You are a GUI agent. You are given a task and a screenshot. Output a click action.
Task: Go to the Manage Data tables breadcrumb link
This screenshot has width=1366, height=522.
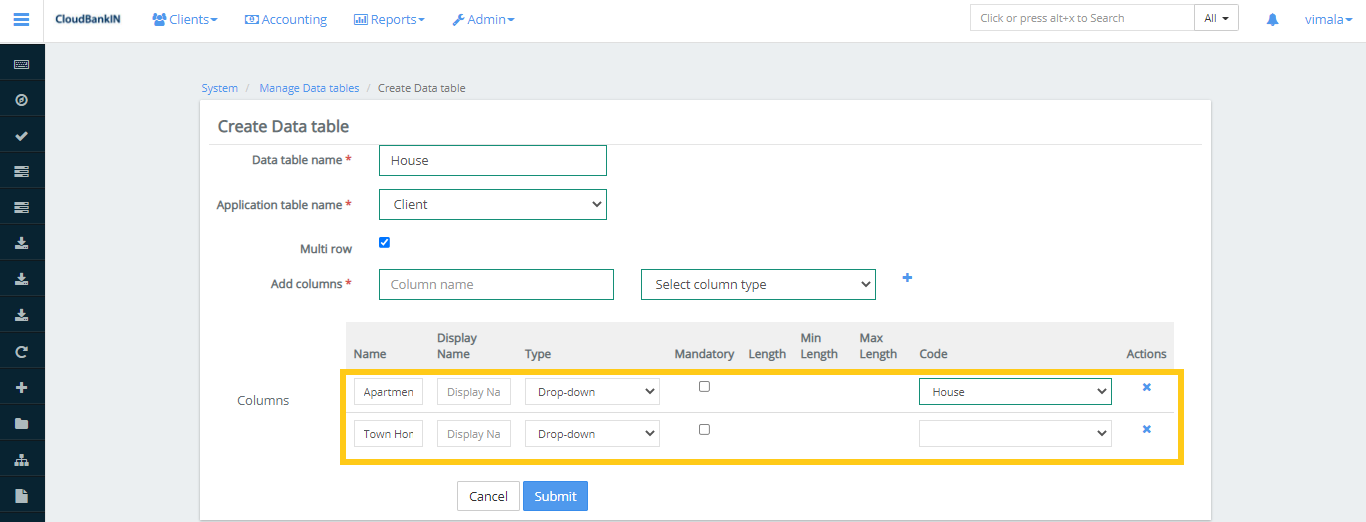[309, 88]
